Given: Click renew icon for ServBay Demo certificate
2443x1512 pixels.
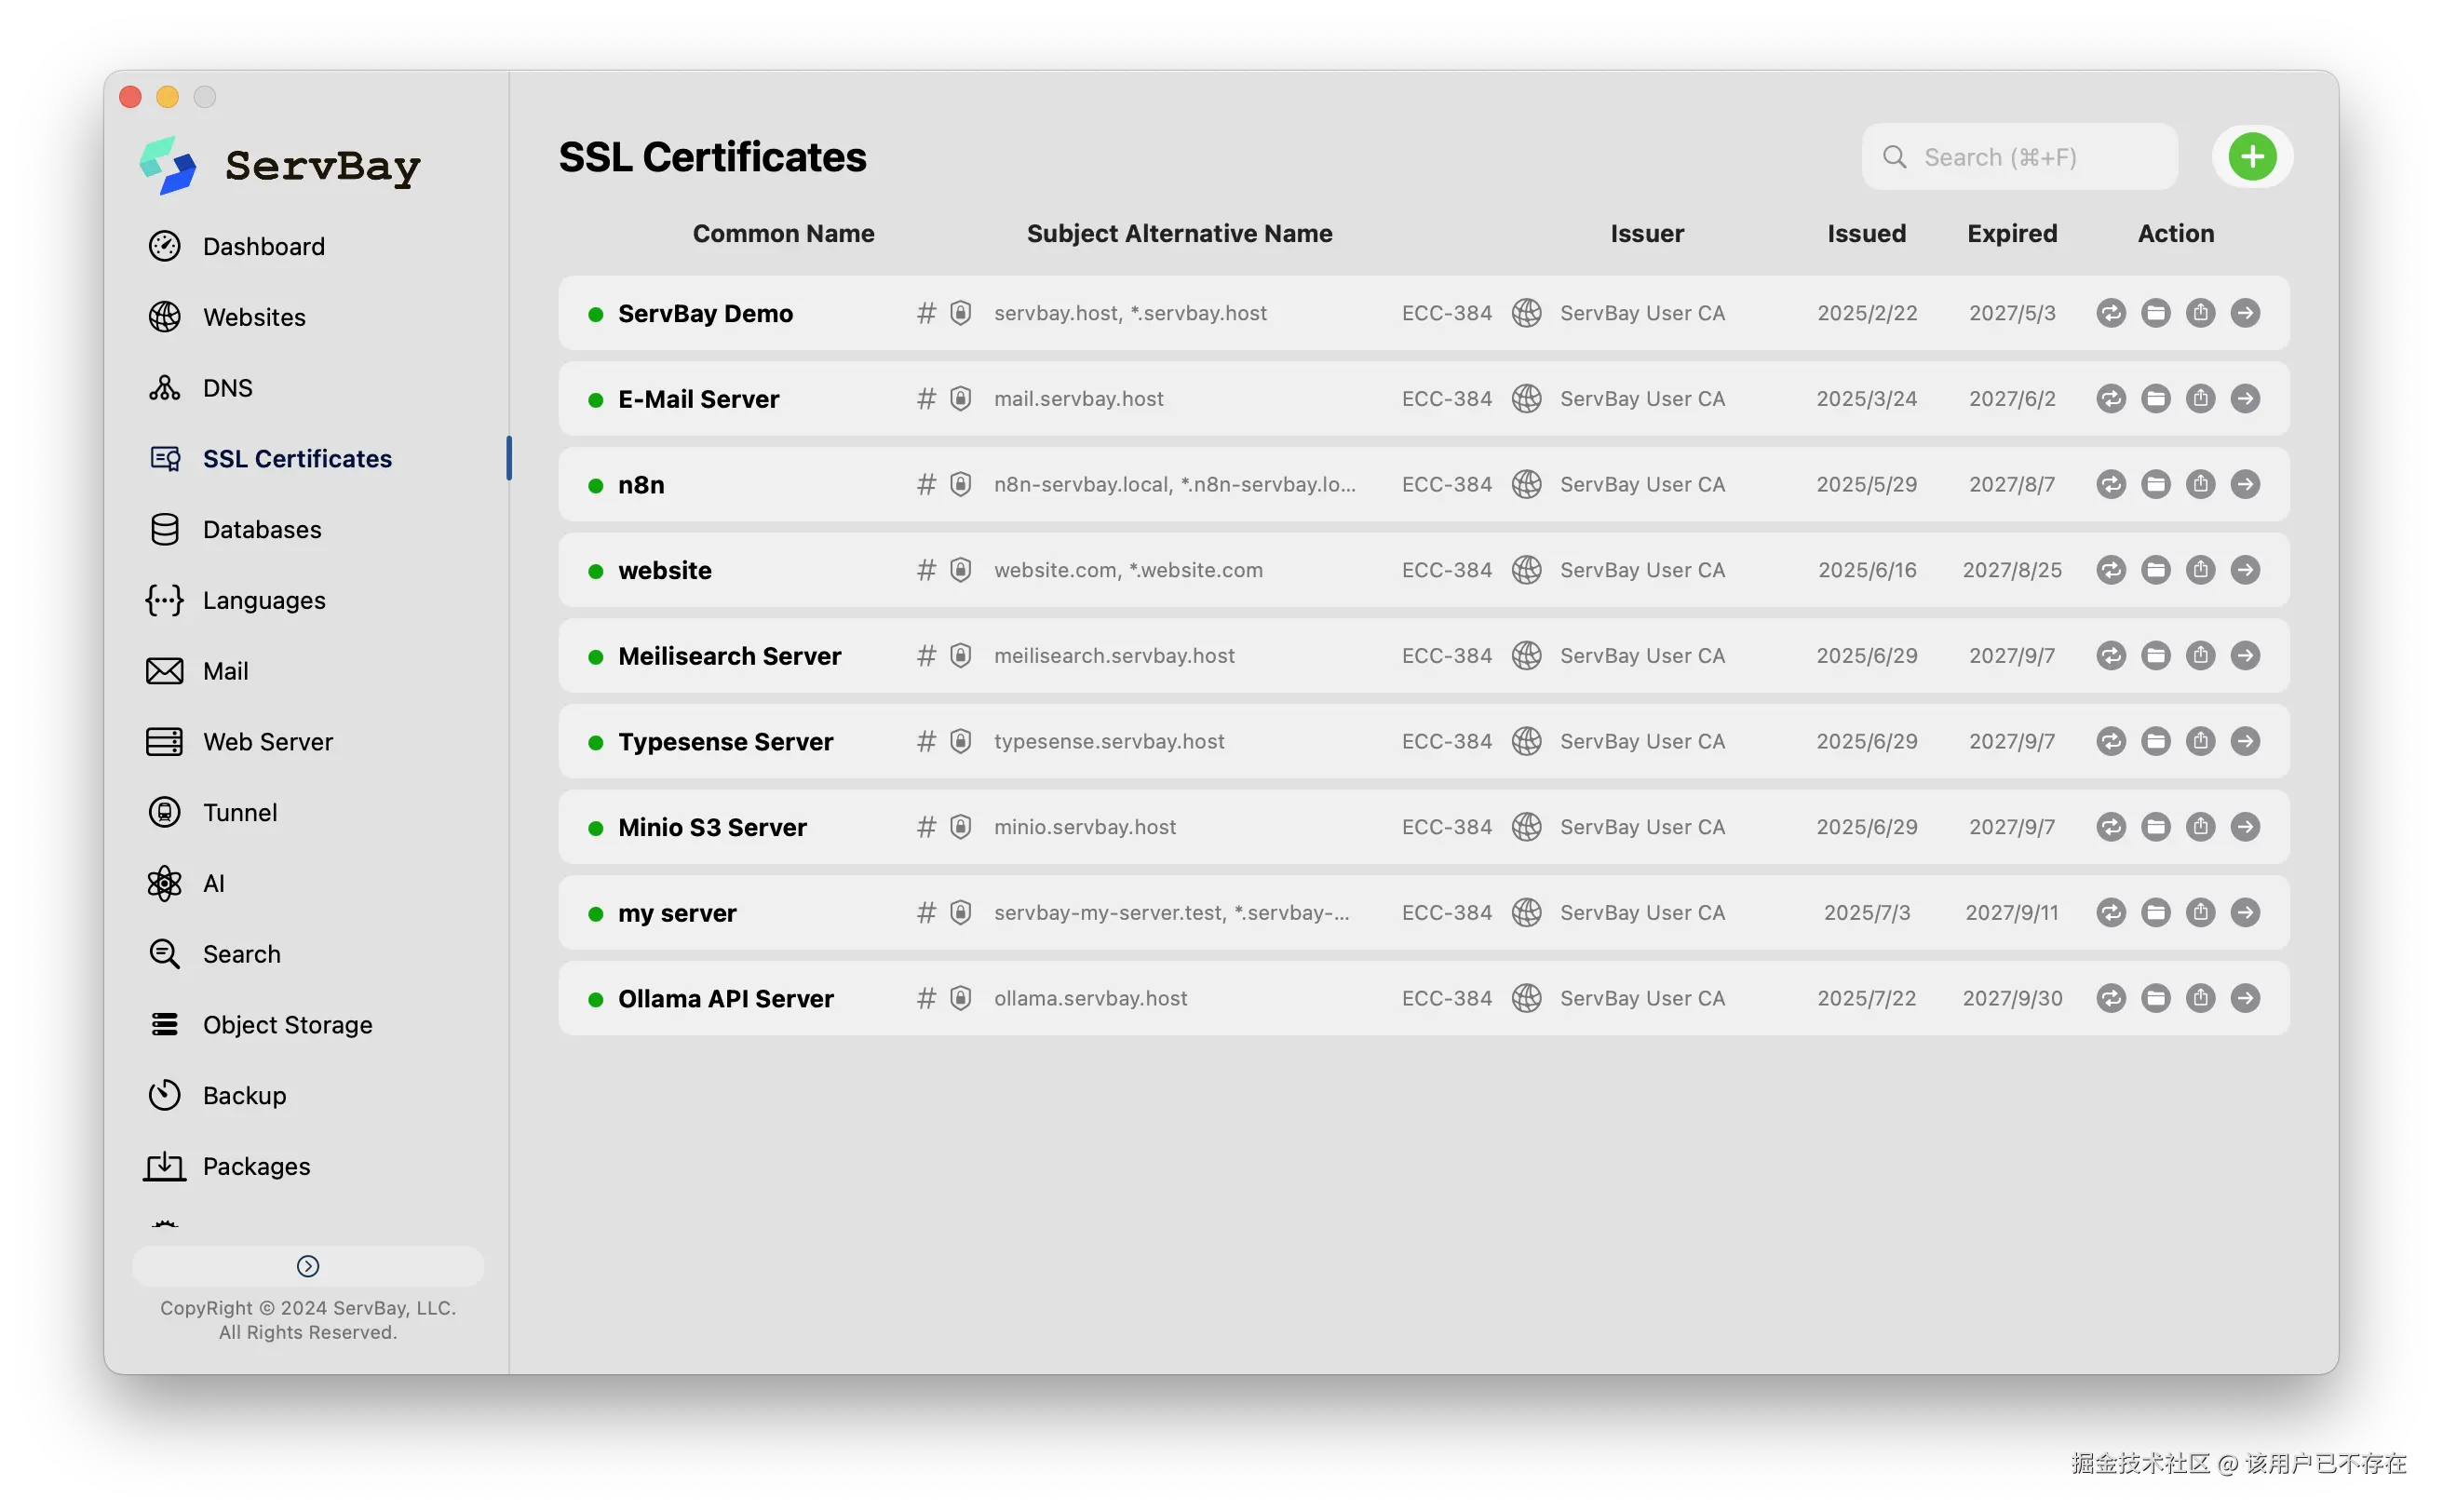Looking at the screenshot, I should coord(2110,313).
